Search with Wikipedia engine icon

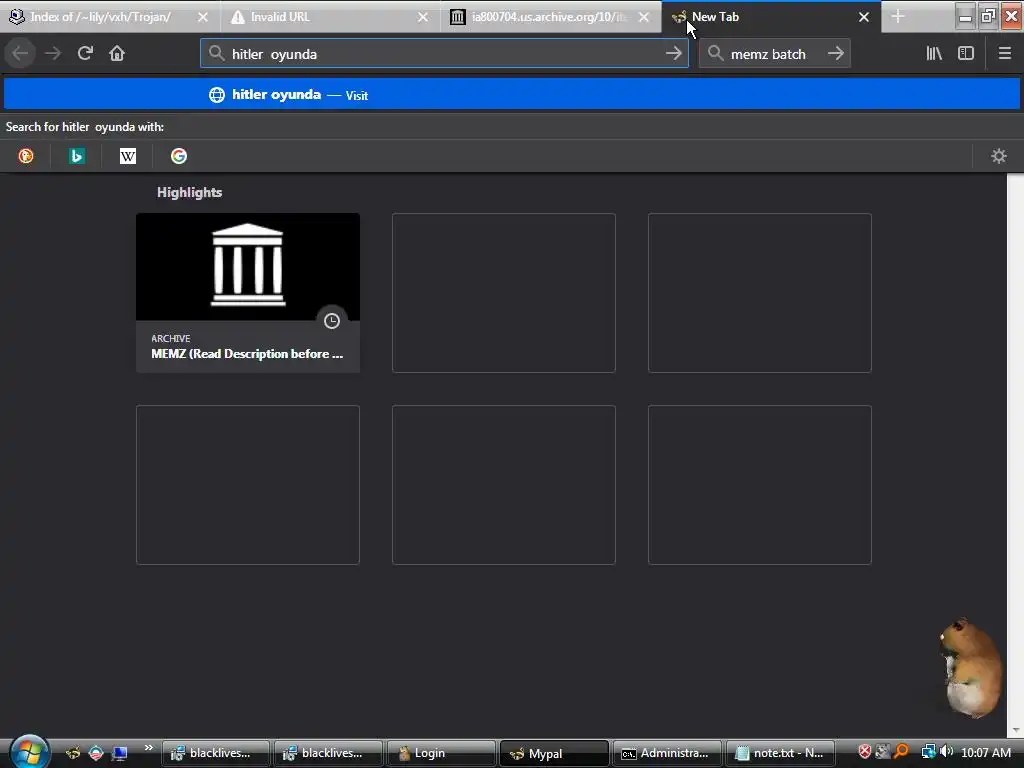pyautogui.click(x=128, y=156)
